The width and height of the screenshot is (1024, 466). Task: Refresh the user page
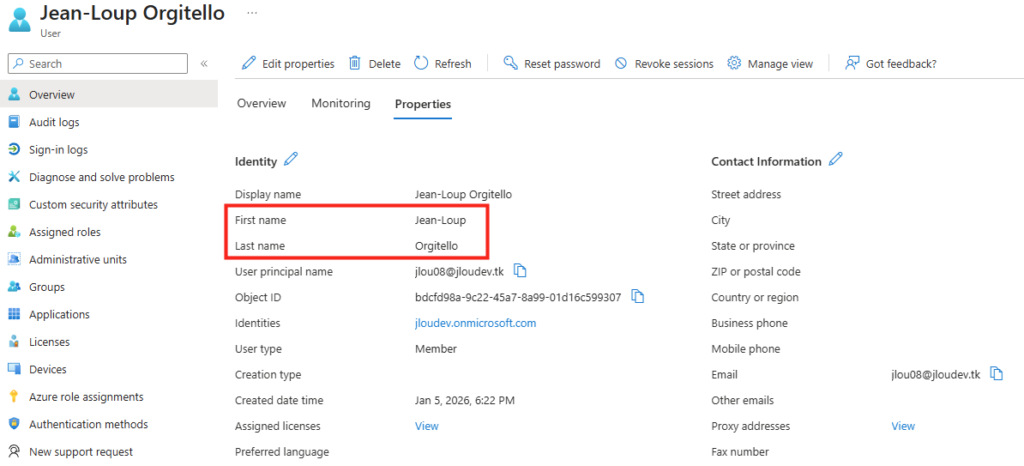point(442,63)
